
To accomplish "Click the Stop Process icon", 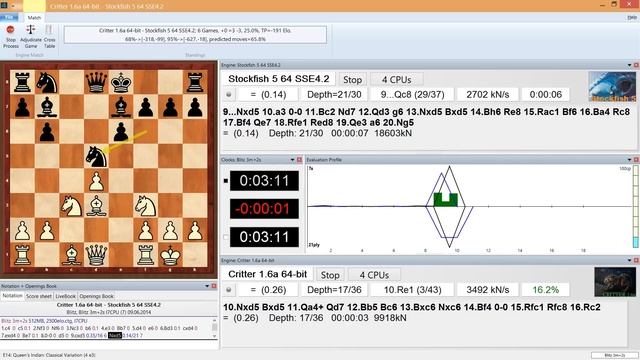I will tap(10, 29).
